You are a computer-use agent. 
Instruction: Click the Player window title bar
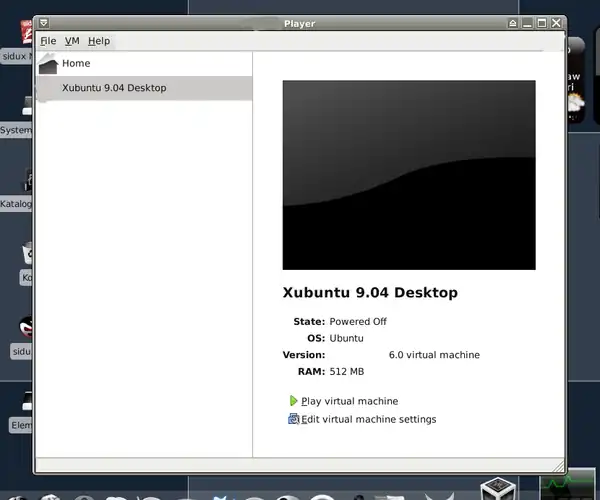click(300, 22)
